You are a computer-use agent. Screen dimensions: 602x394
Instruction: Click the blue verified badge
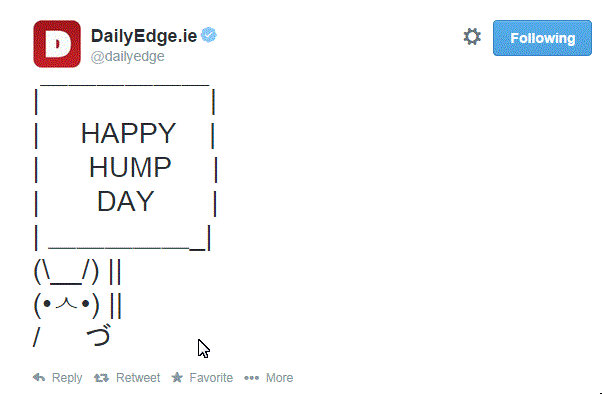click(209, 35)
